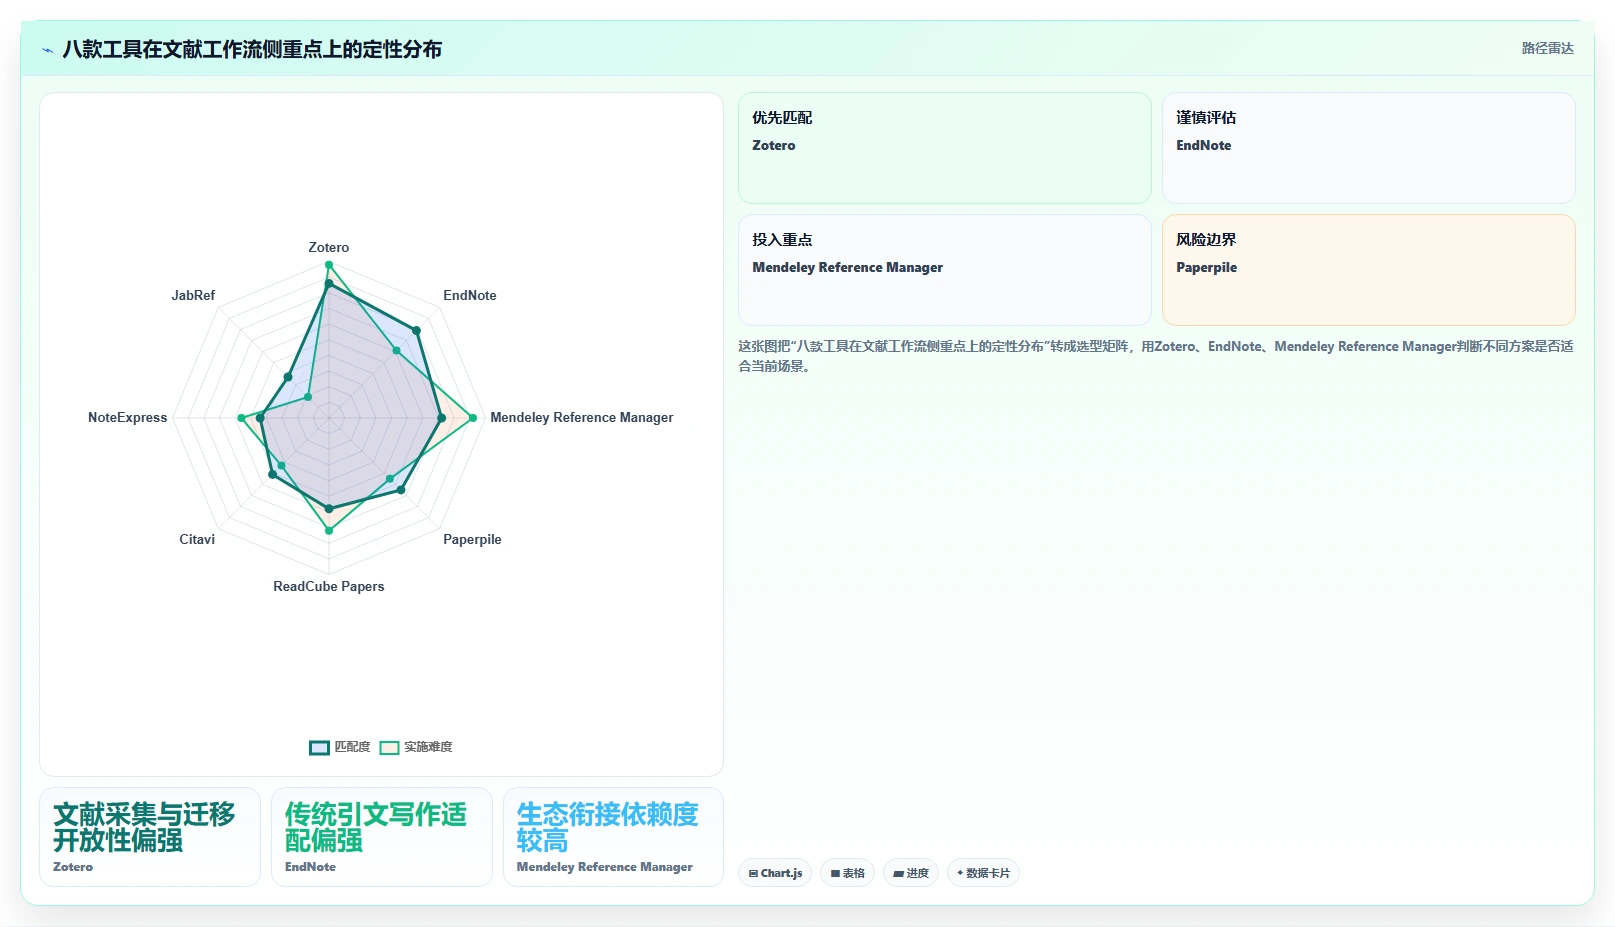Click the Citavi axis label
Image resolution: width=1615 pixels, height=927 pixels.
tap(197, 539)
